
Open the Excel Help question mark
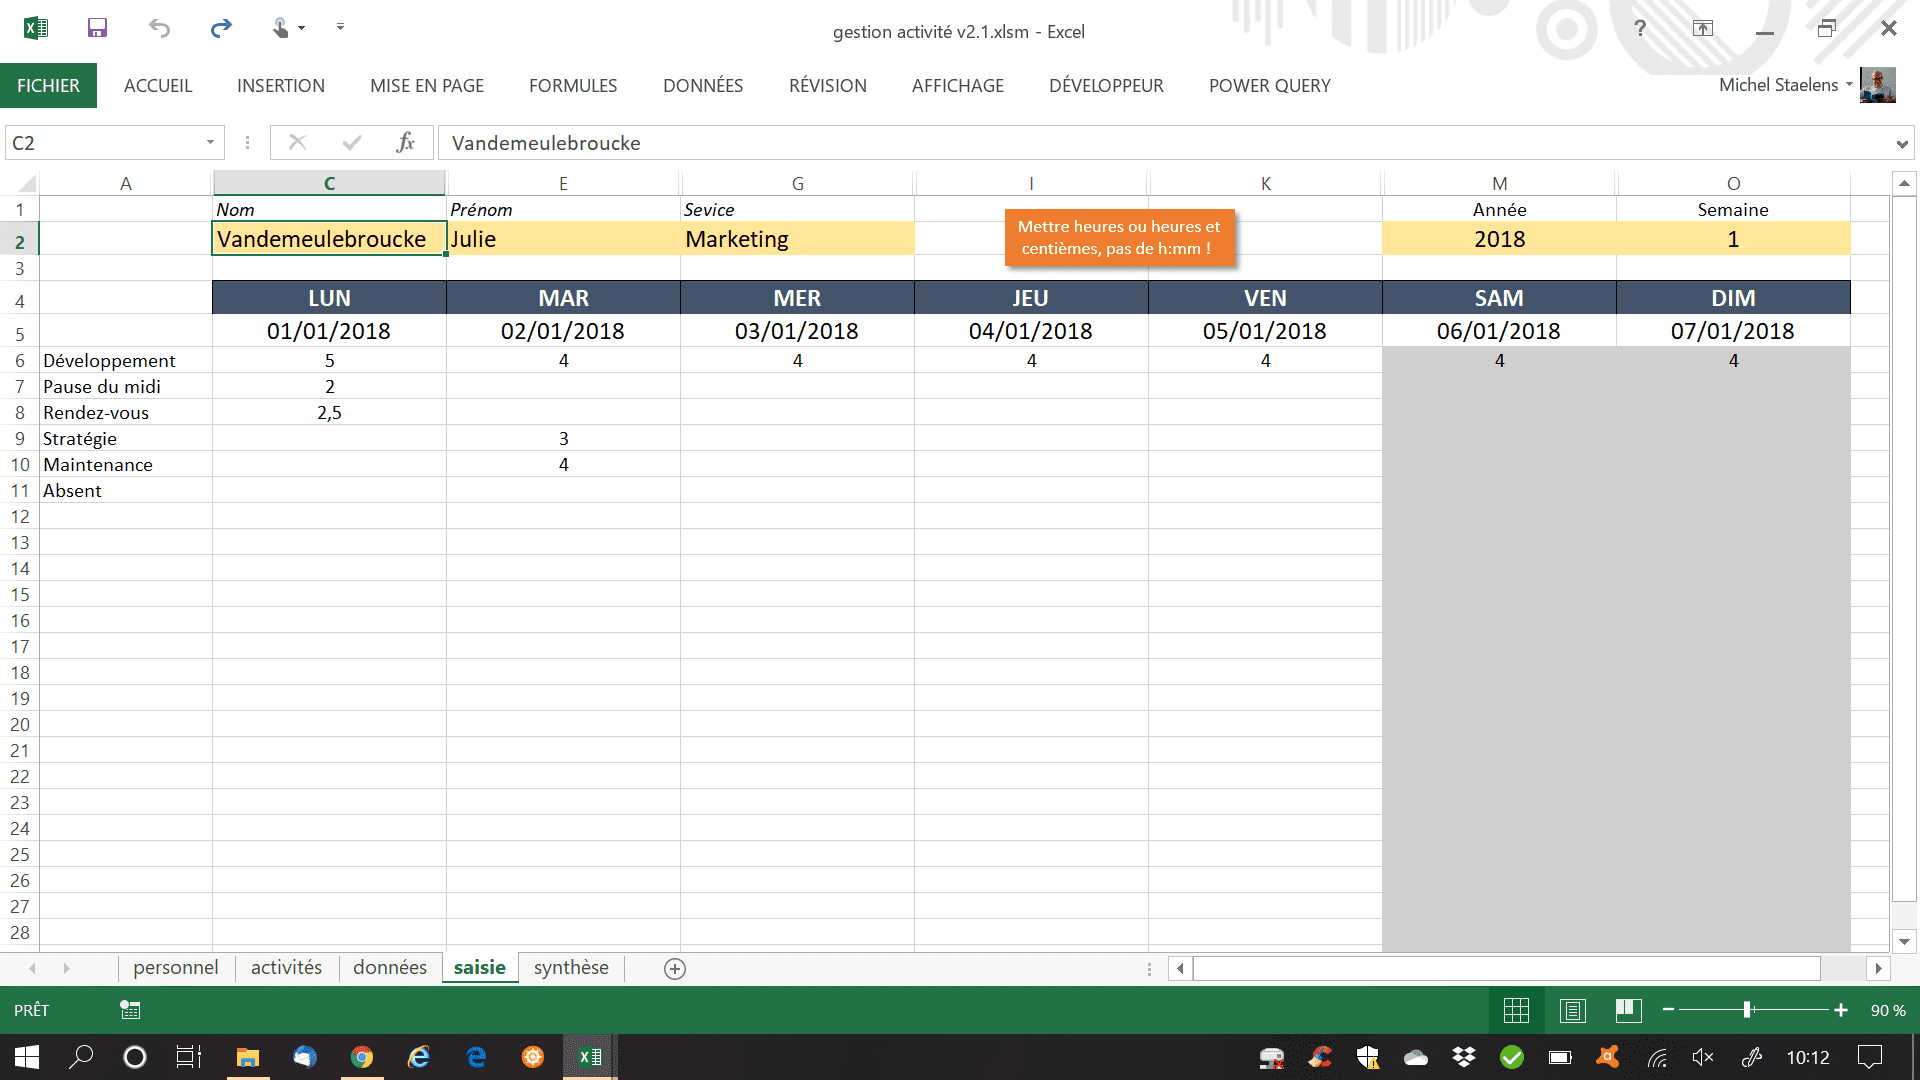(x=1640, y=28)
